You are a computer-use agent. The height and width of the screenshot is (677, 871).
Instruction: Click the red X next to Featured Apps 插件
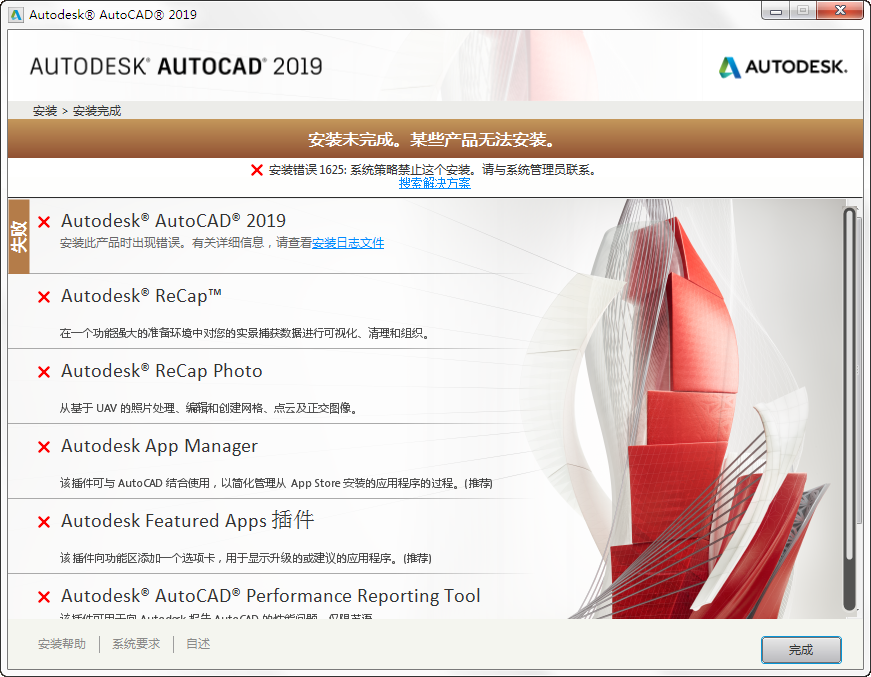point(44,522)
